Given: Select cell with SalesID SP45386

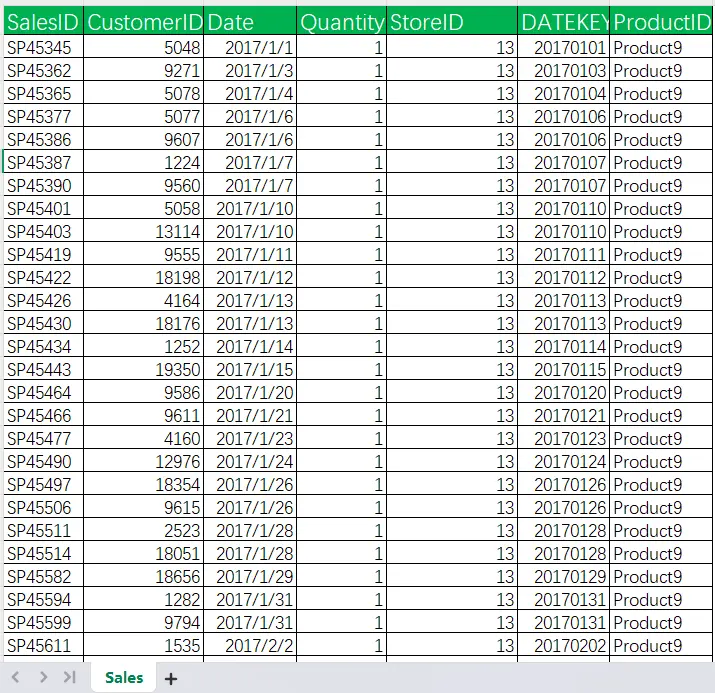Looking at the screenshot, I should (43, 138).
